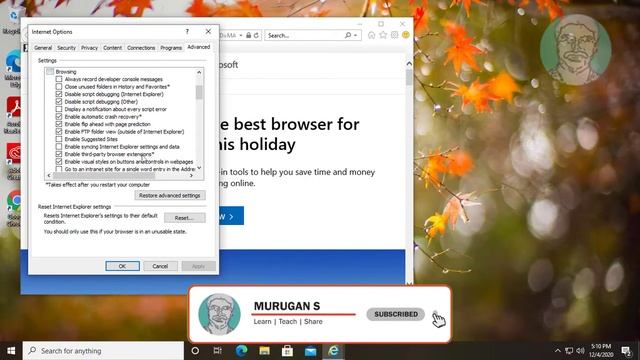Click the refresh icon in the address bar
This screenshot has height=360, width=640.
(x=256, y=36)
